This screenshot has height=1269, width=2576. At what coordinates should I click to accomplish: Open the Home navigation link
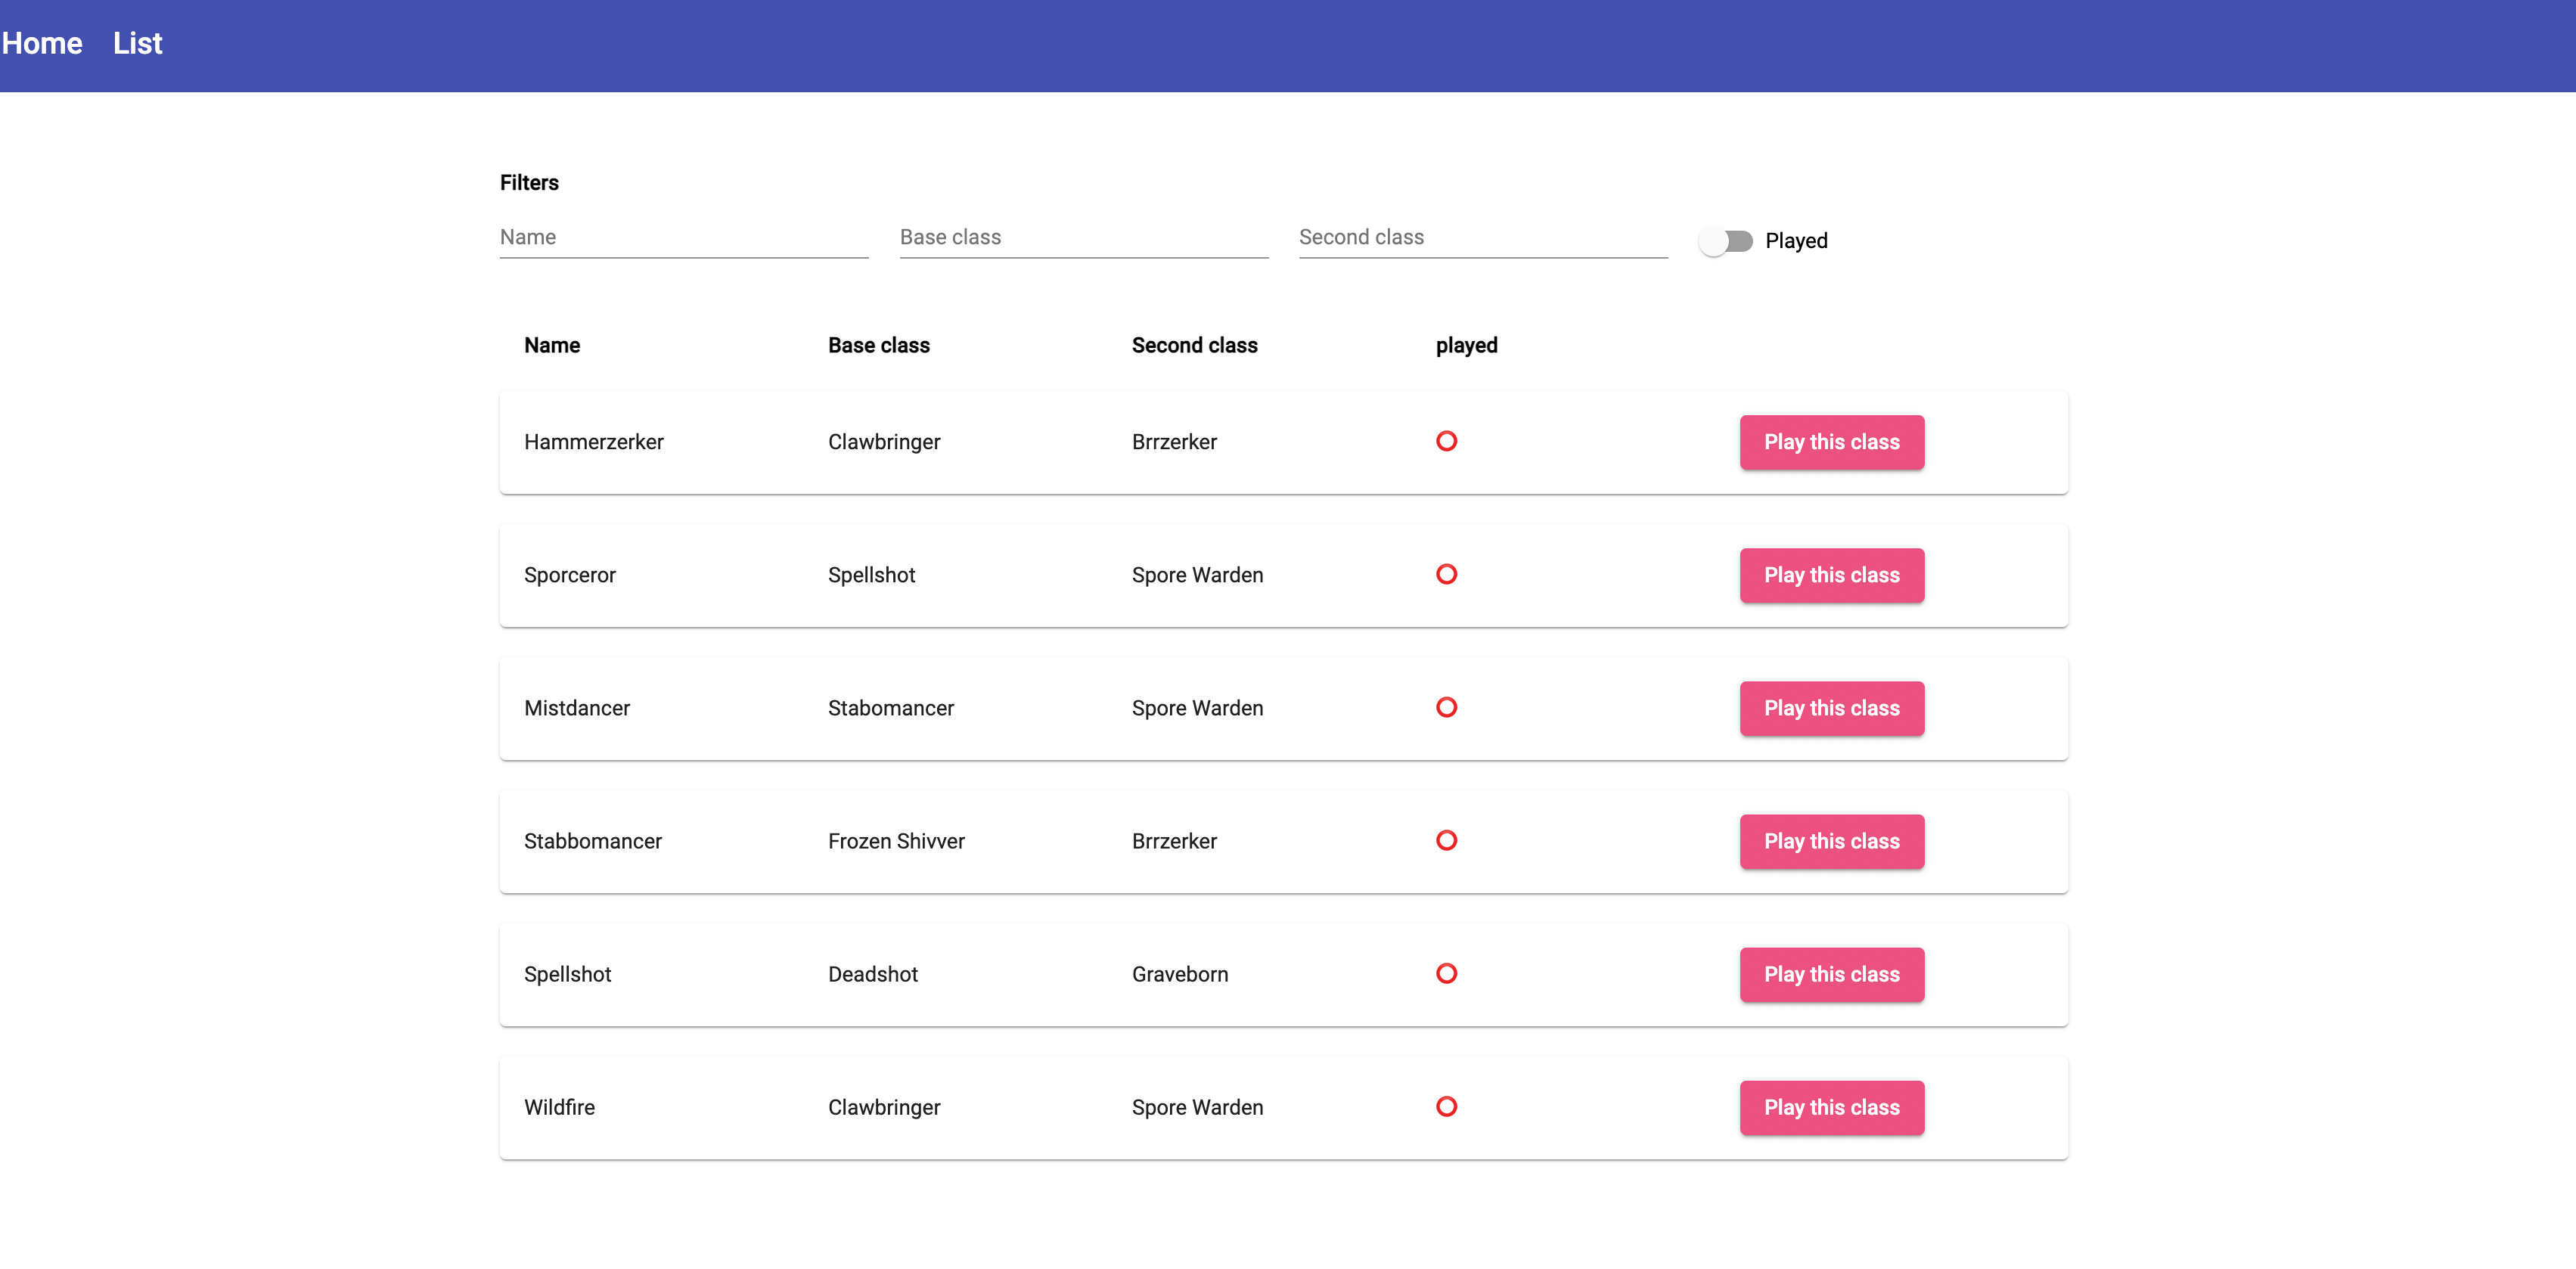[42, 44]
